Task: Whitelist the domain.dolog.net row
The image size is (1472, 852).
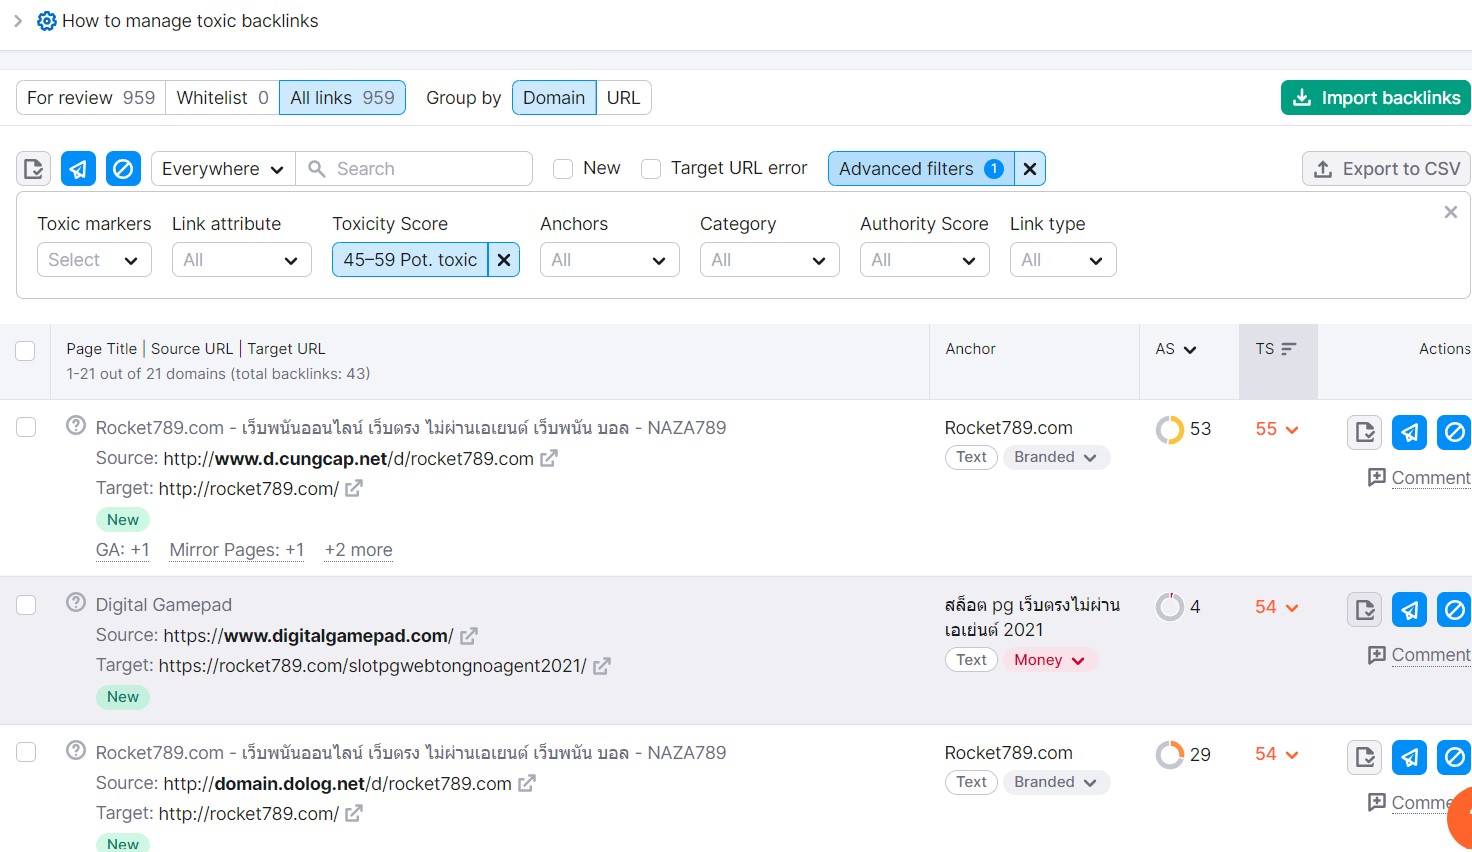Action: (x=1365, y=757)
